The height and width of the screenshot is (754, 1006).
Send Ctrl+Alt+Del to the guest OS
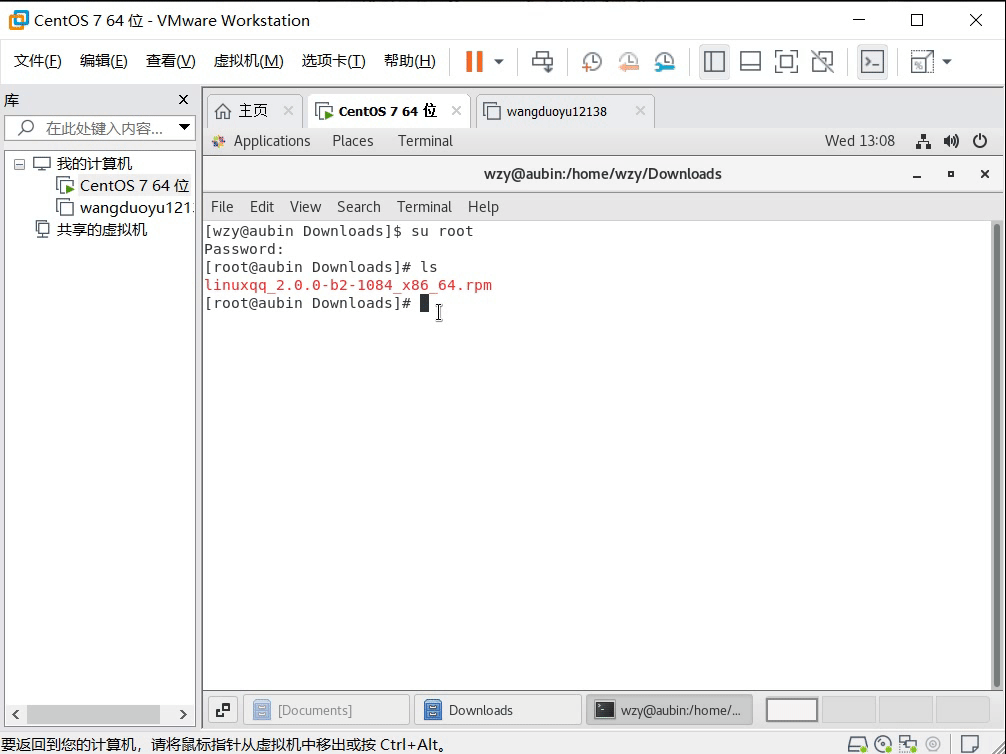tap(542, 61)
